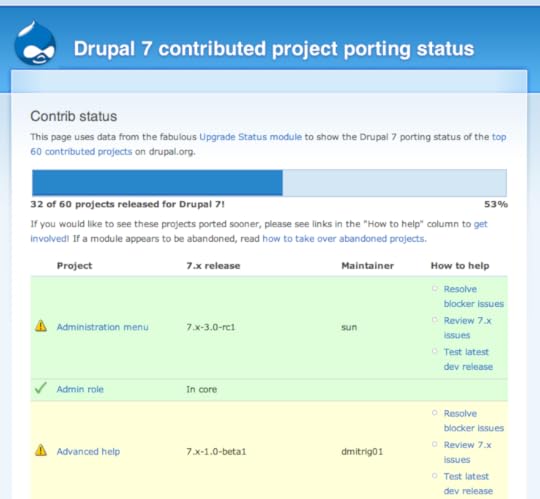Click the 7.x-1.0-beta1 release cell
The height and width of the screenshot is (499, 540).
[x=216, y=451]
